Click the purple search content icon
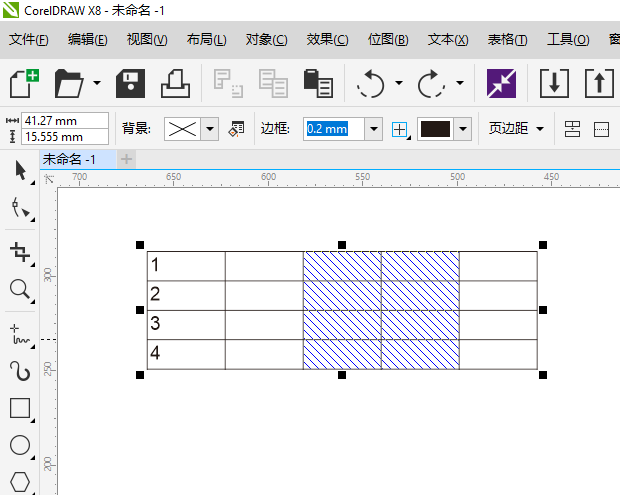The height and width of the screenshot is (495, 620). tap(501, 83)
